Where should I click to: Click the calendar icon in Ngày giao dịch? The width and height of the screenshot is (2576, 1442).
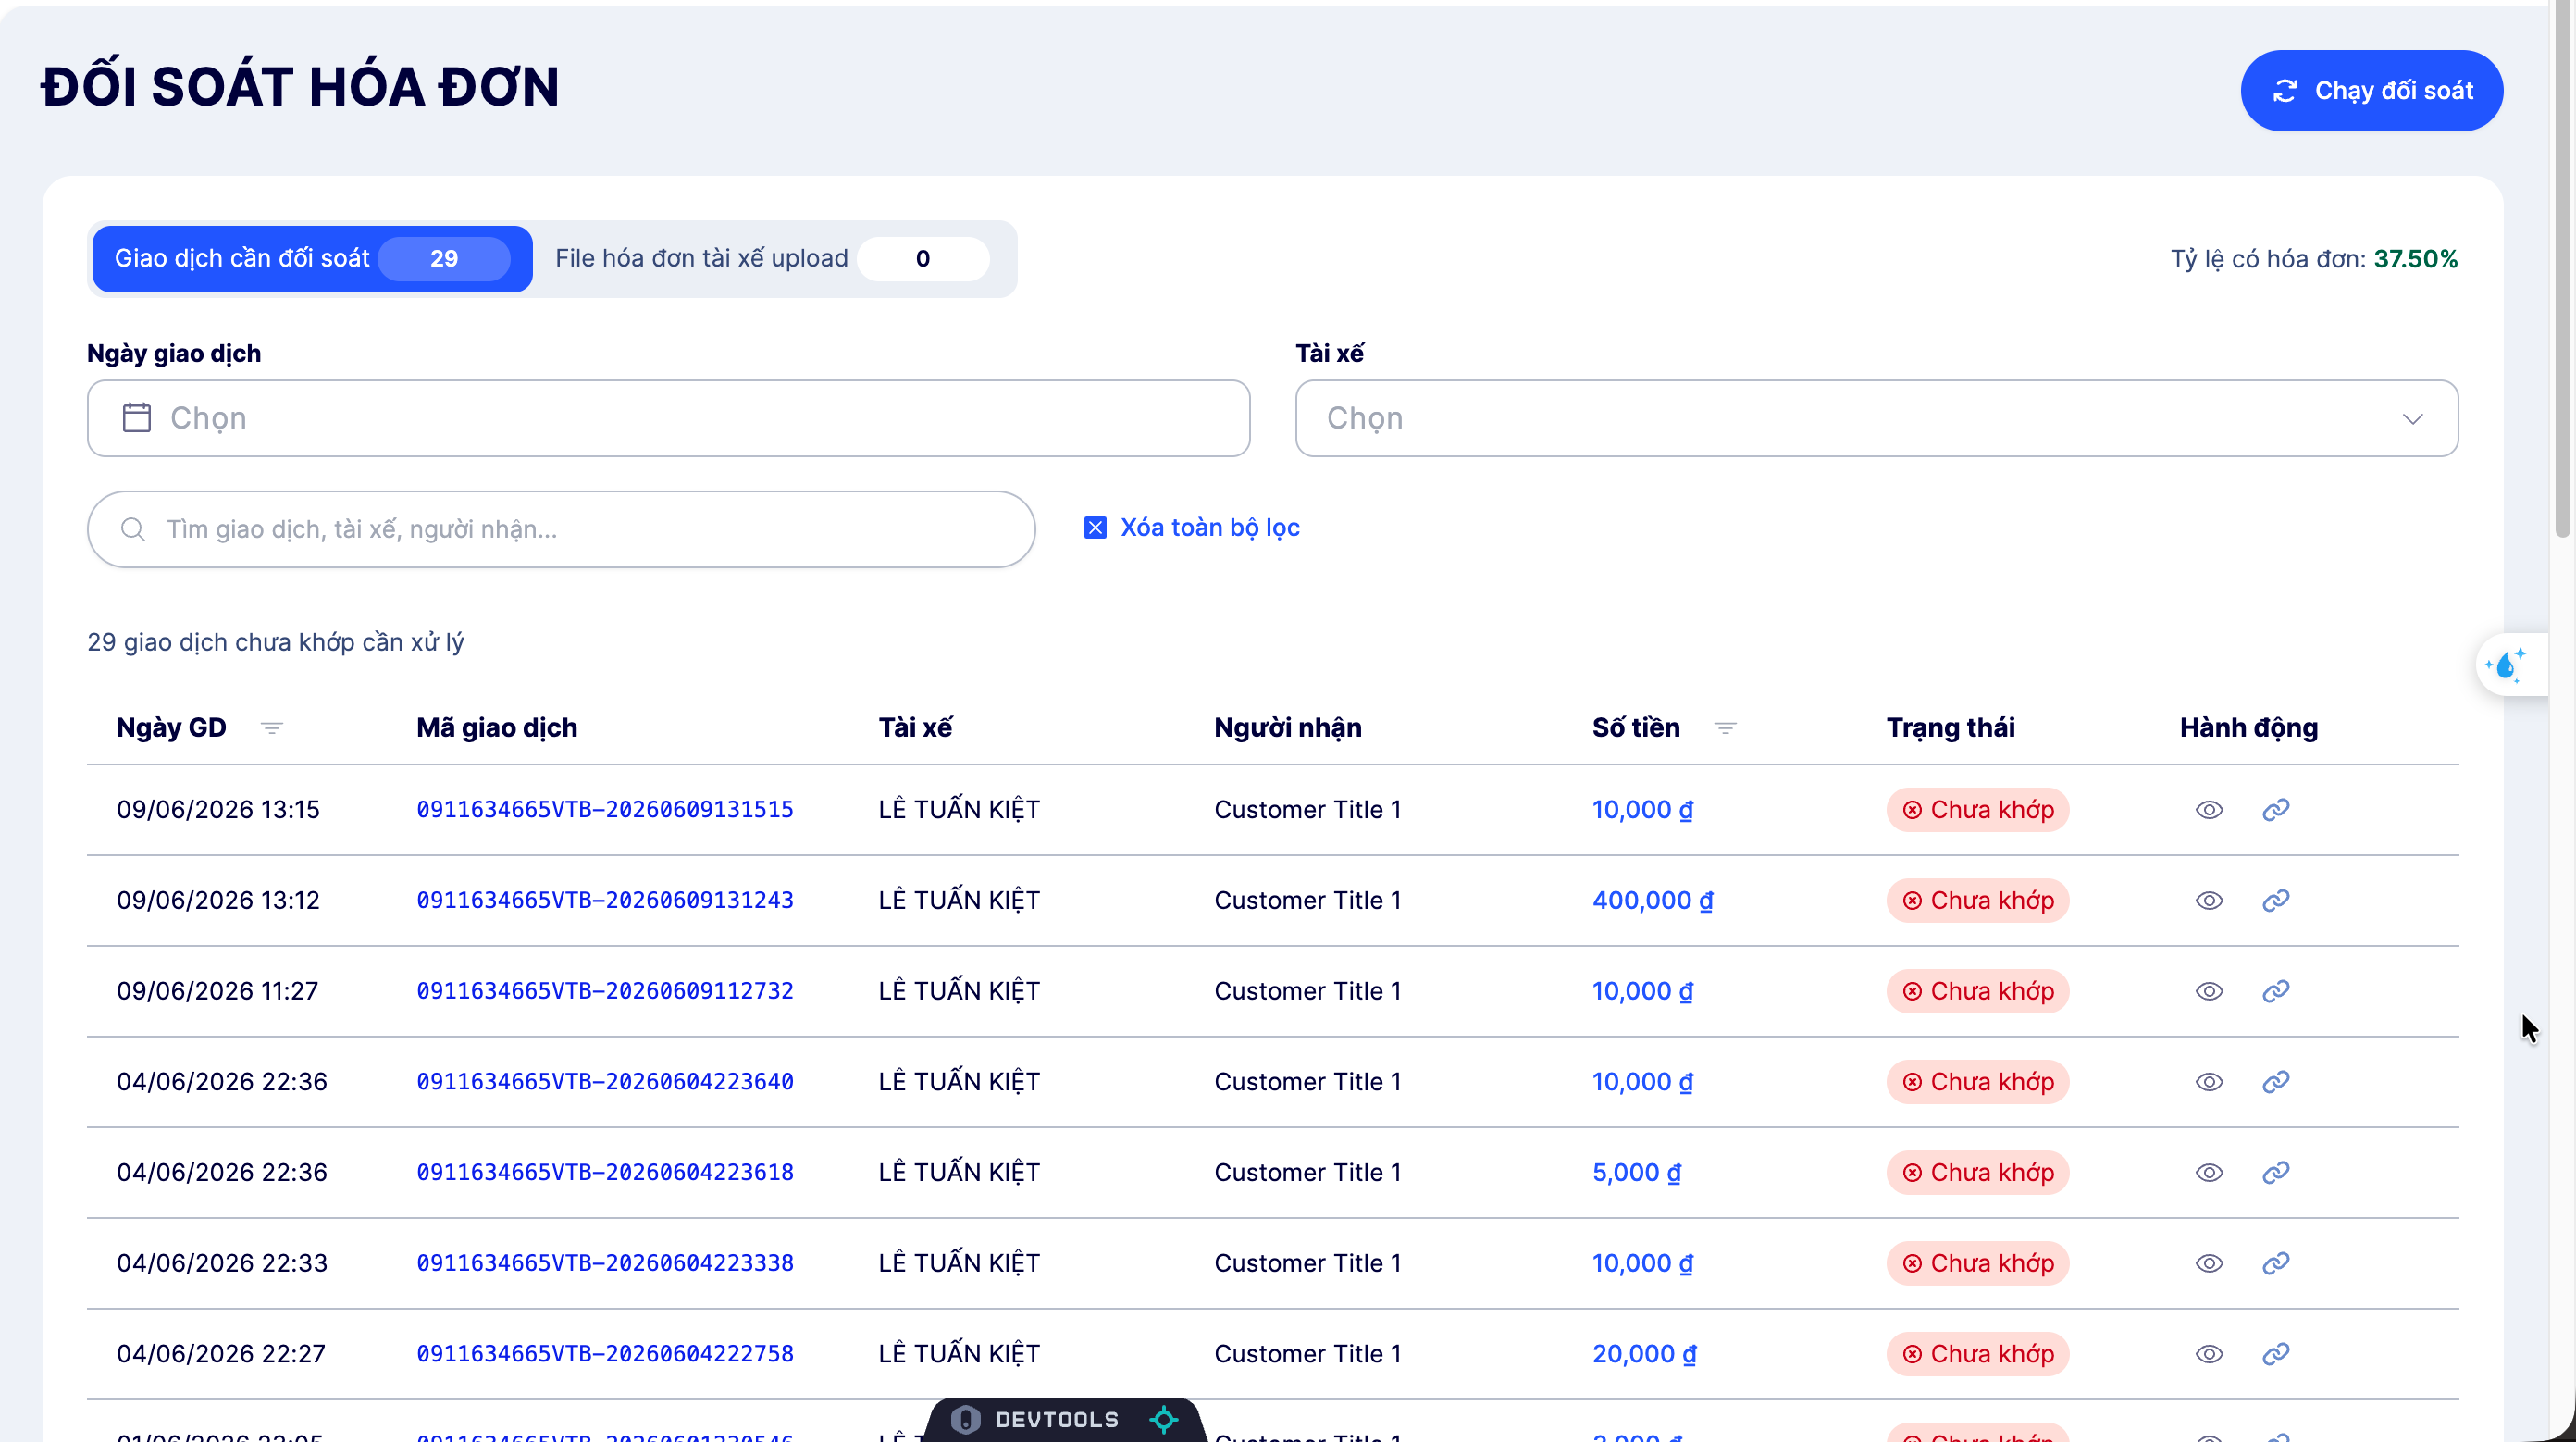[136, 417]
